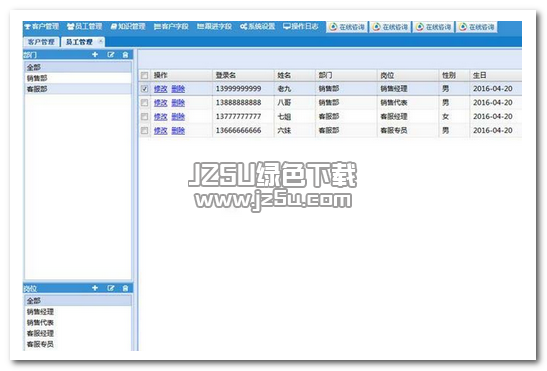
Task: Click 删除 for employee 13999999999
Action: pos(178,89)
